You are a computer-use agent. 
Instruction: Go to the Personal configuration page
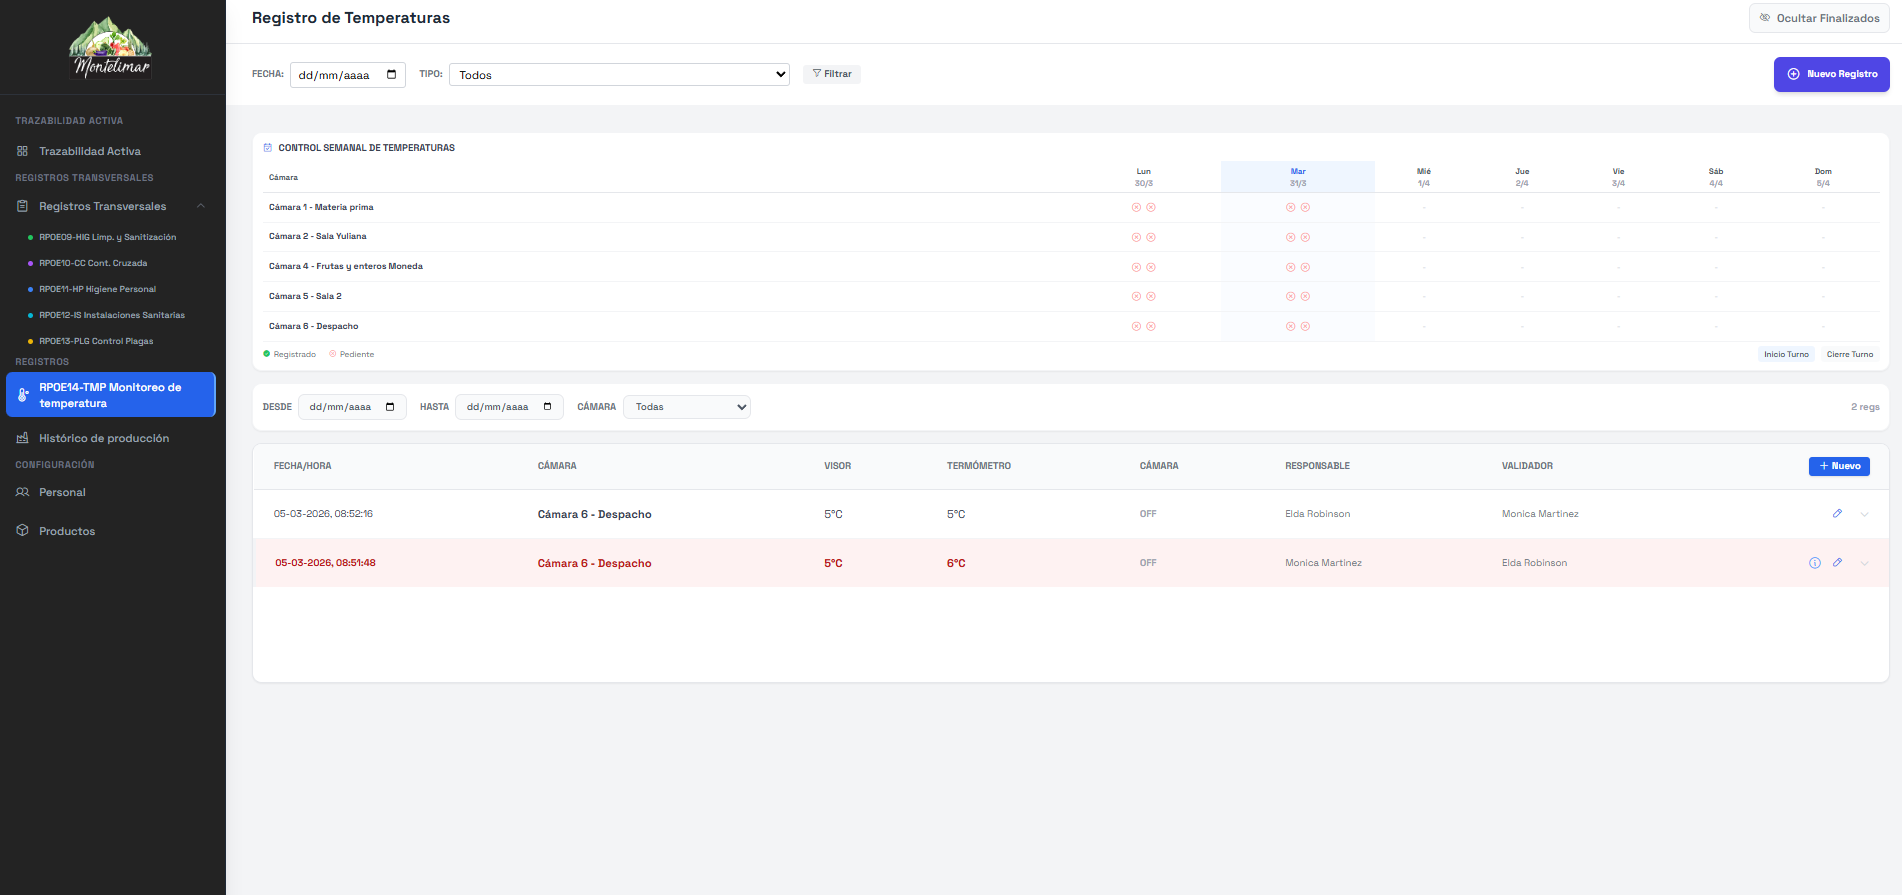pos(62,492)
